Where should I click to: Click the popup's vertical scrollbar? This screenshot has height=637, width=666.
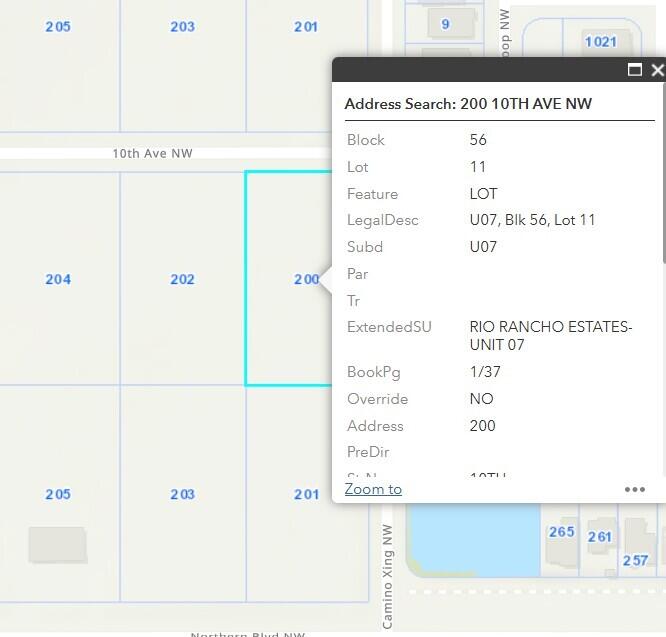click(661, 200)
